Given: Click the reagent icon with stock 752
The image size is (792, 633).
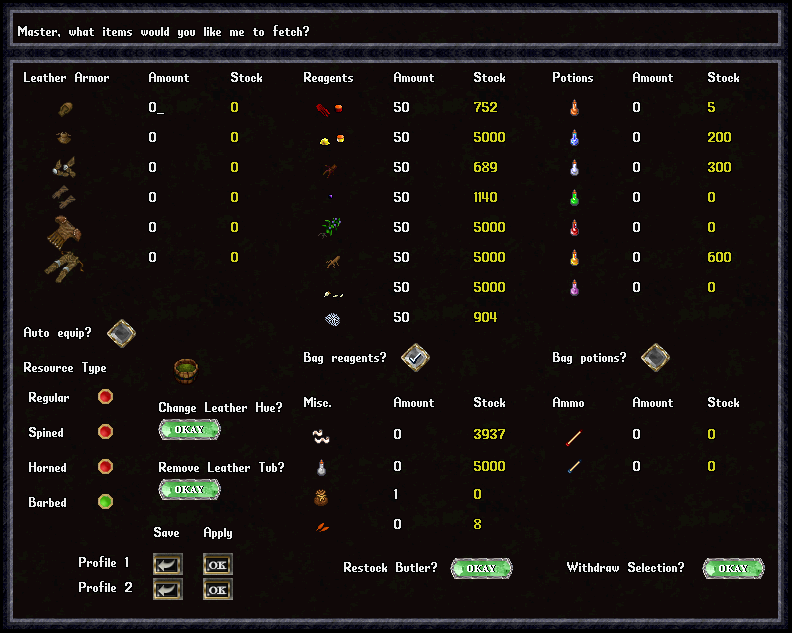Looking at the screenshot, I should pyautogui.click(x=329, y=109).
